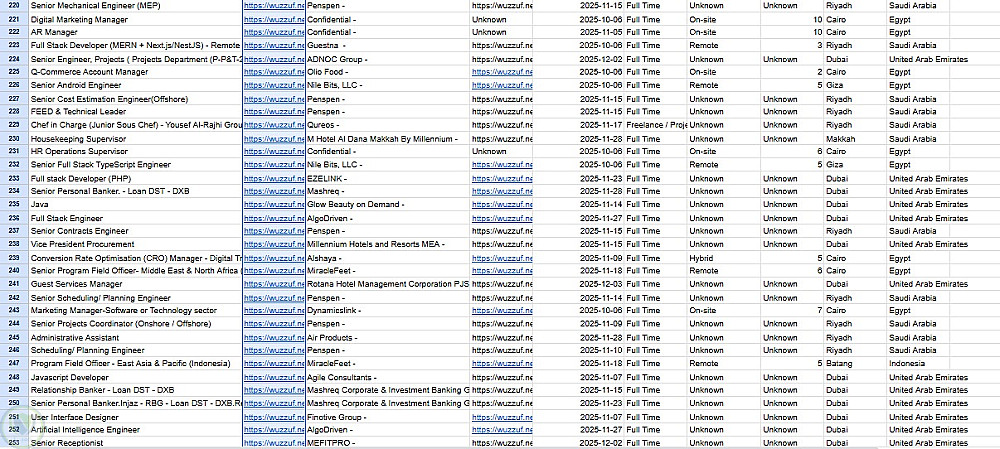Select the 'Freelance / Proje' job type cell

pos(656,125)
